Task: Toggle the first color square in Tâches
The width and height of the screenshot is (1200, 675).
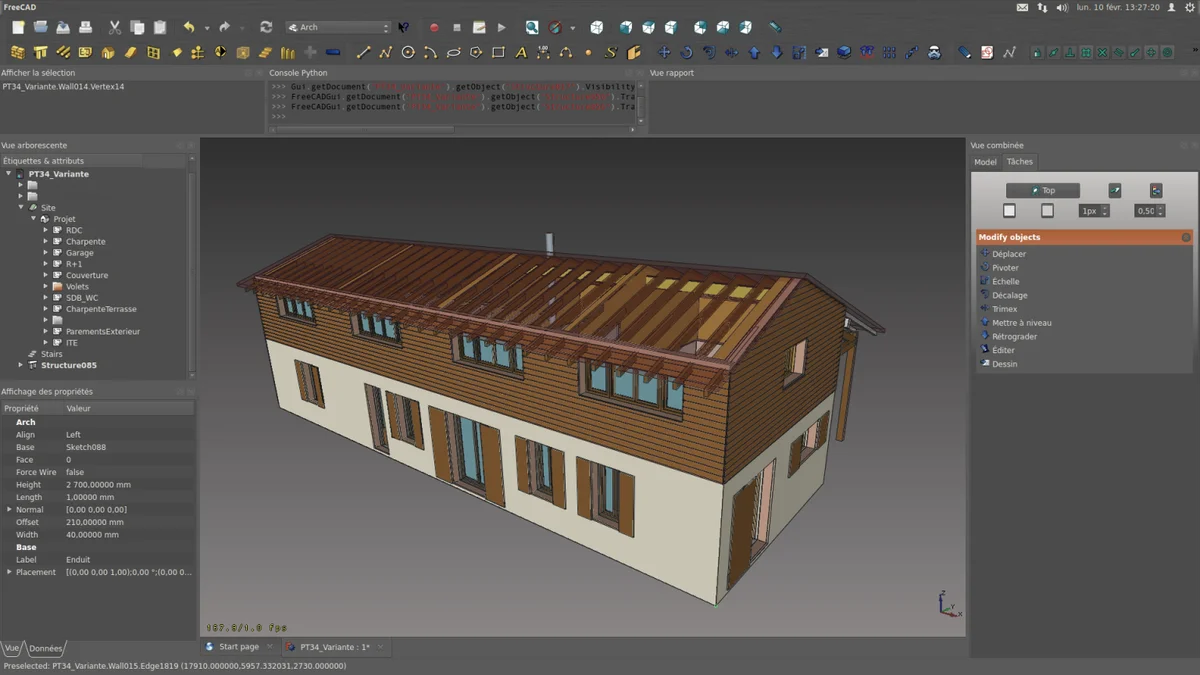Action: (1009, 211)
